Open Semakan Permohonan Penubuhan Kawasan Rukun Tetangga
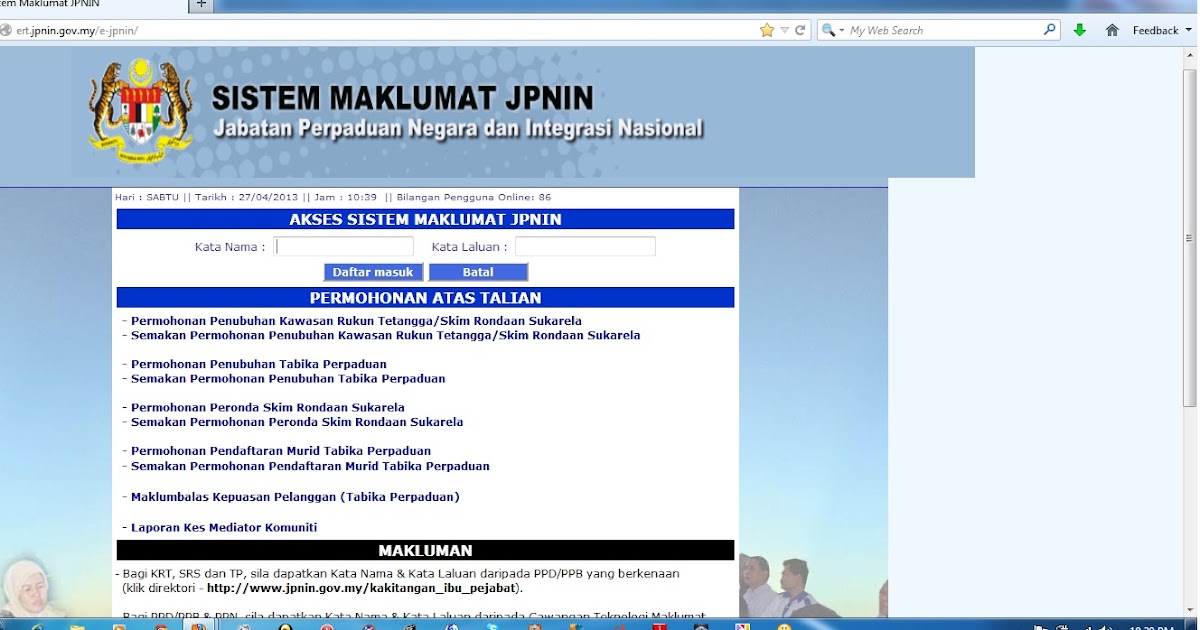The height and width of the screenshot is (630, 1200). (x=385, y=335)
